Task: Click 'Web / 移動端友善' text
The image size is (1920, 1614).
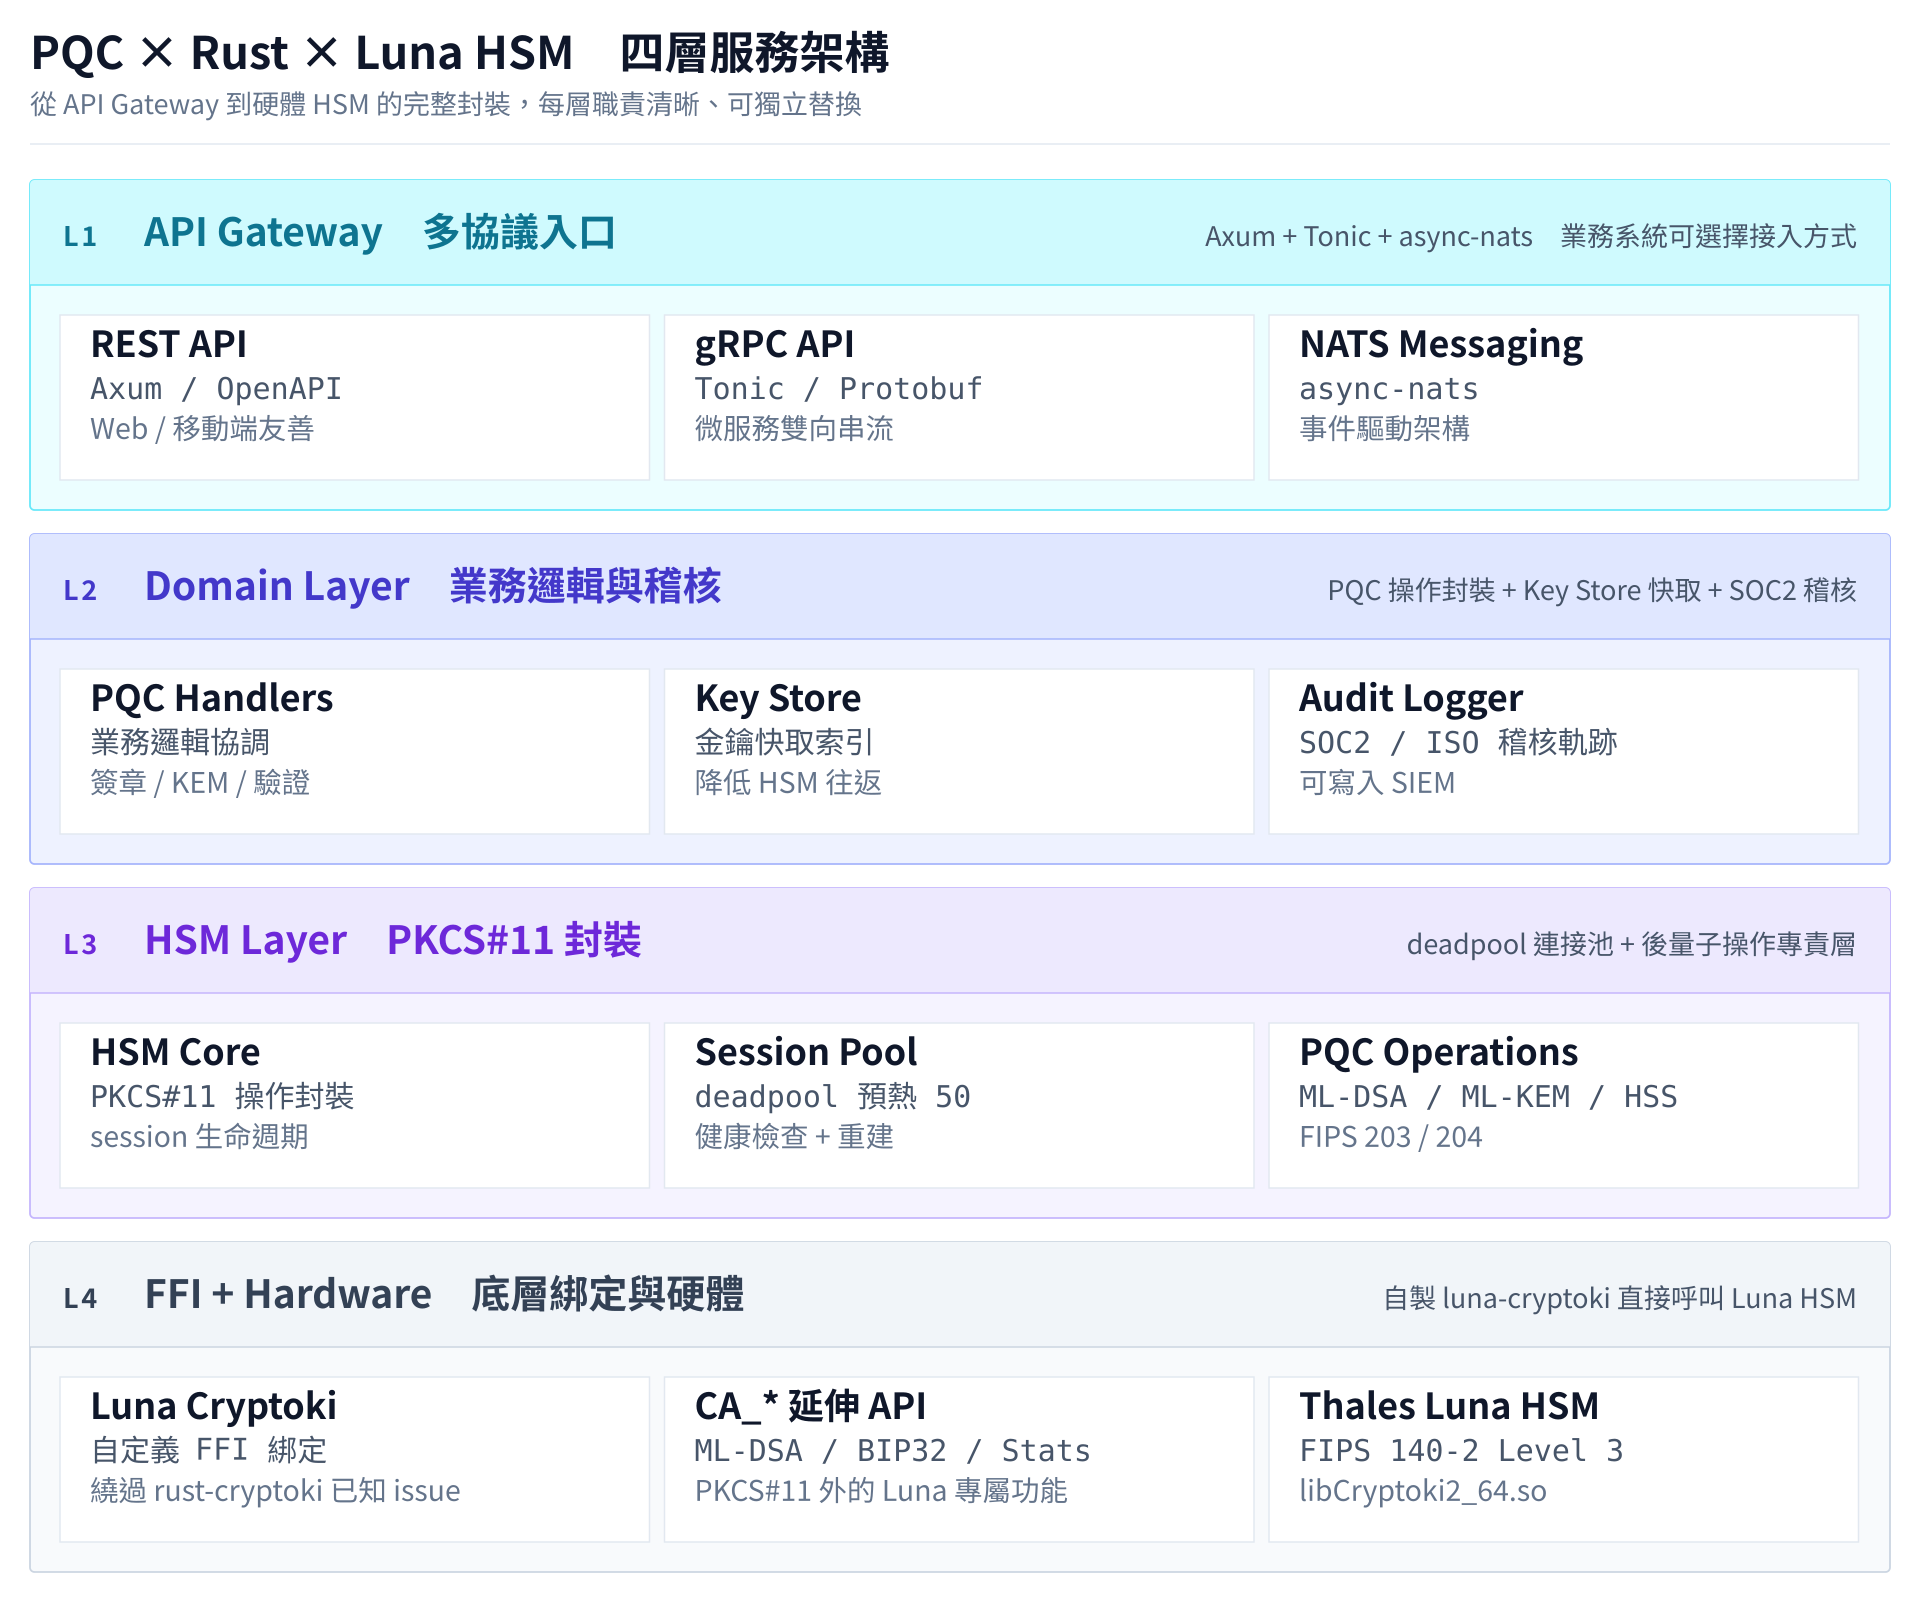Action: pos(202,429)
